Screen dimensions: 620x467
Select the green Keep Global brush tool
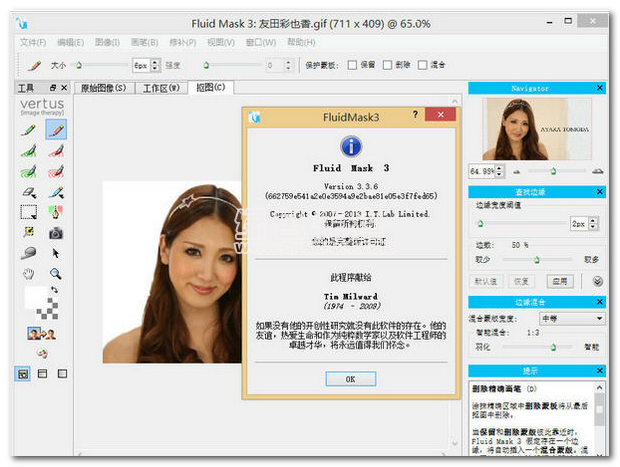click(28, 172)
